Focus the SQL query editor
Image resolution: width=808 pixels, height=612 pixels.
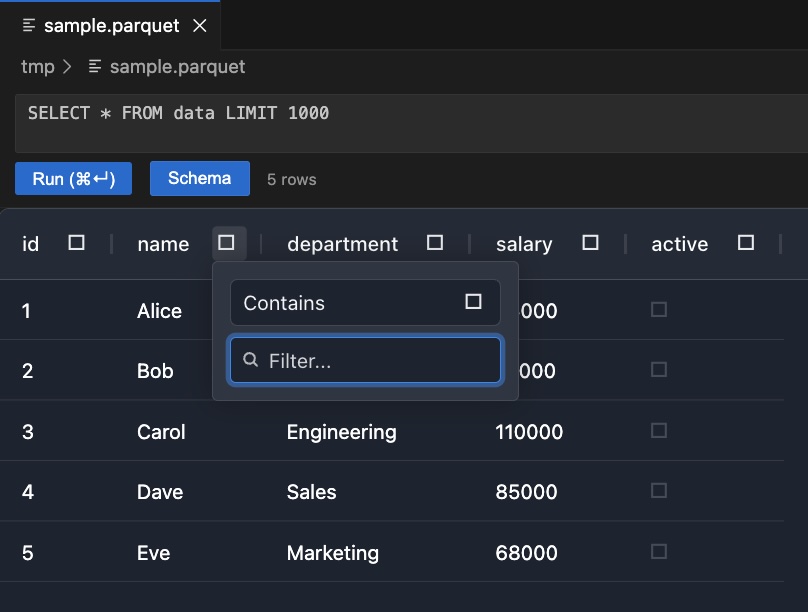pos(411,123)
